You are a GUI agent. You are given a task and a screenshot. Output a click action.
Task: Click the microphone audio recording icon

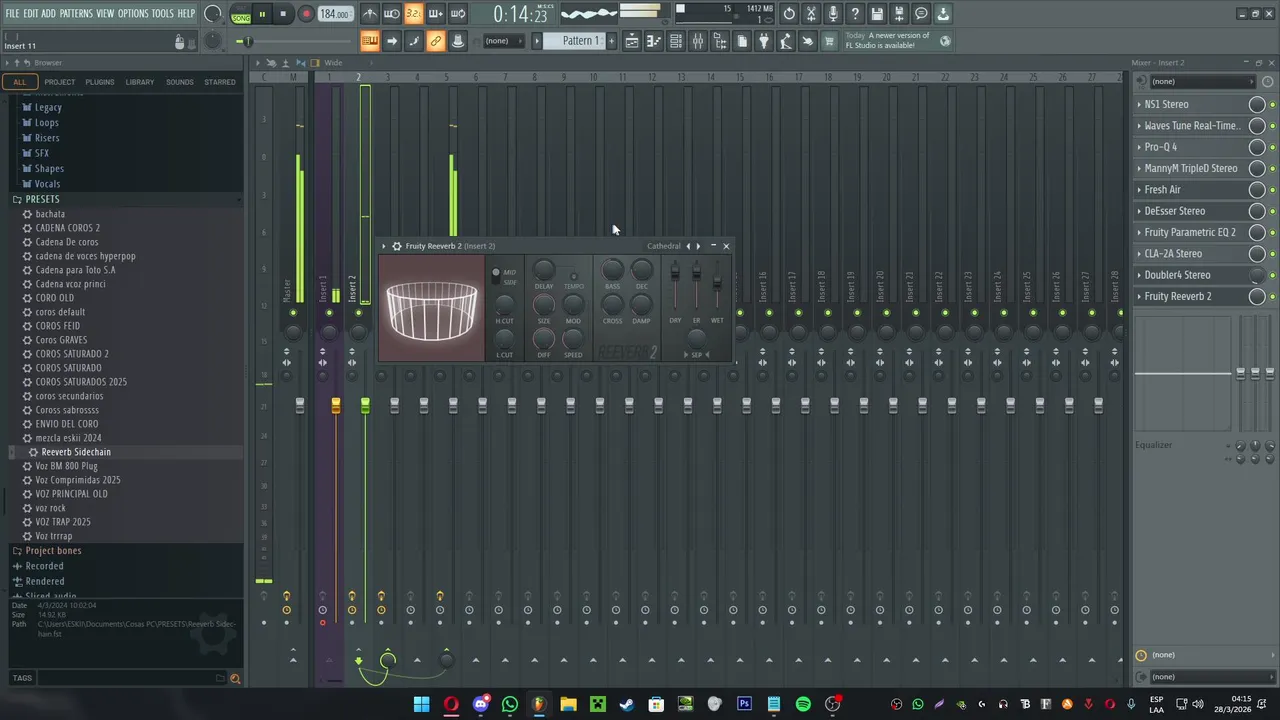[x=833, y=14]
